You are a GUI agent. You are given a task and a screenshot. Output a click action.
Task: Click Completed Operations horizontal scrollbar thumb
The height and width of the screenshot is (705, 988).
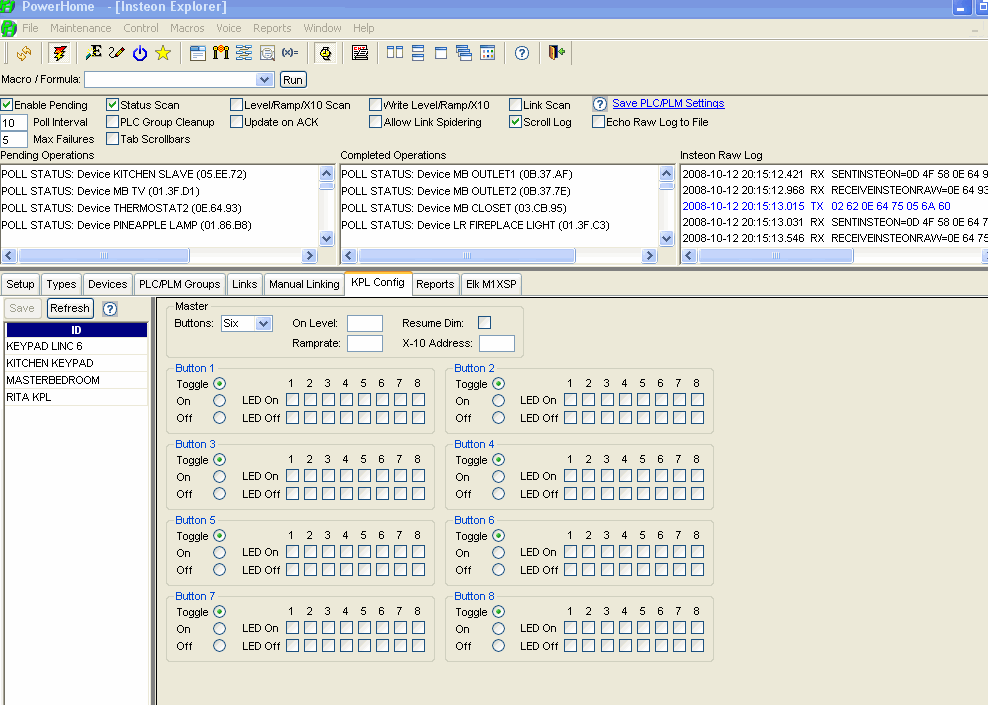[467, 255]
